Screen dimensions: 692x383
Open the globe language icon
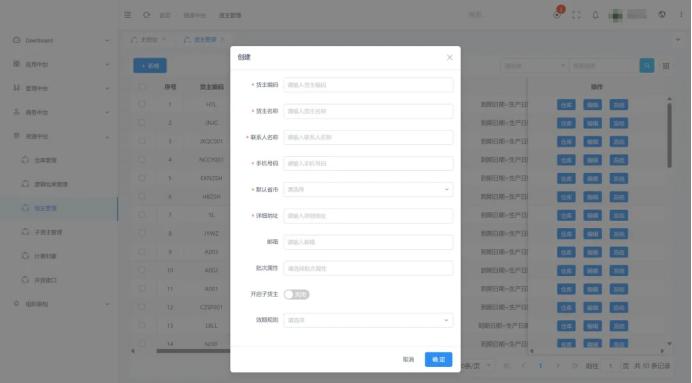coord(662,15)
